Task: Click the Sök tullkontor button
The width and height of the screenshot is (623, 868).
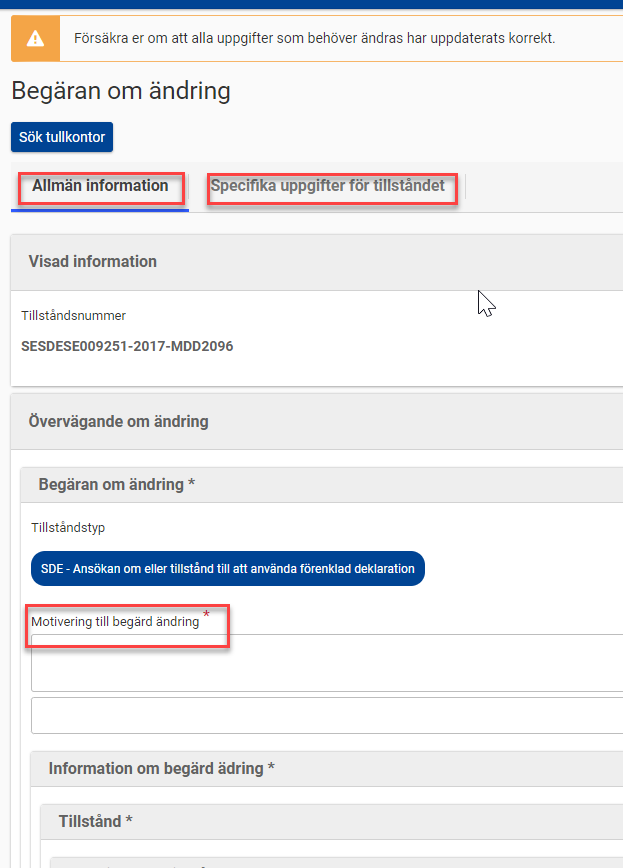Action: (62, 137)
